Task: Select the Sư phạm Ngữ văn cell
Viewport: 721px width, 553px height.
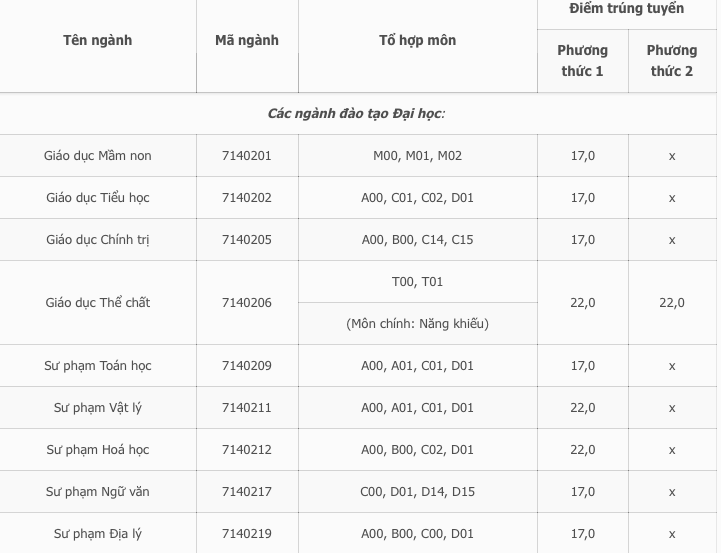Action: [x=98, y=492]
